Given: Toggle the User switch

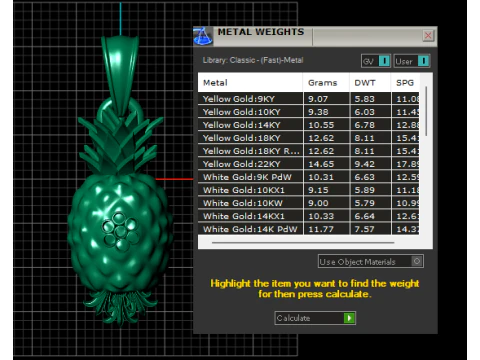Looking at the screenshot, I should [412, 61].
